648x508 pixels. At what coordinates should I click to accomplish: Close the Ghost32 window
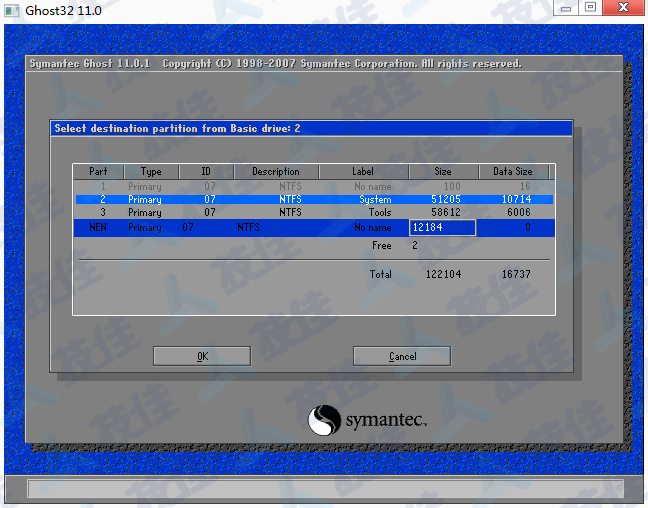point(623,7)
